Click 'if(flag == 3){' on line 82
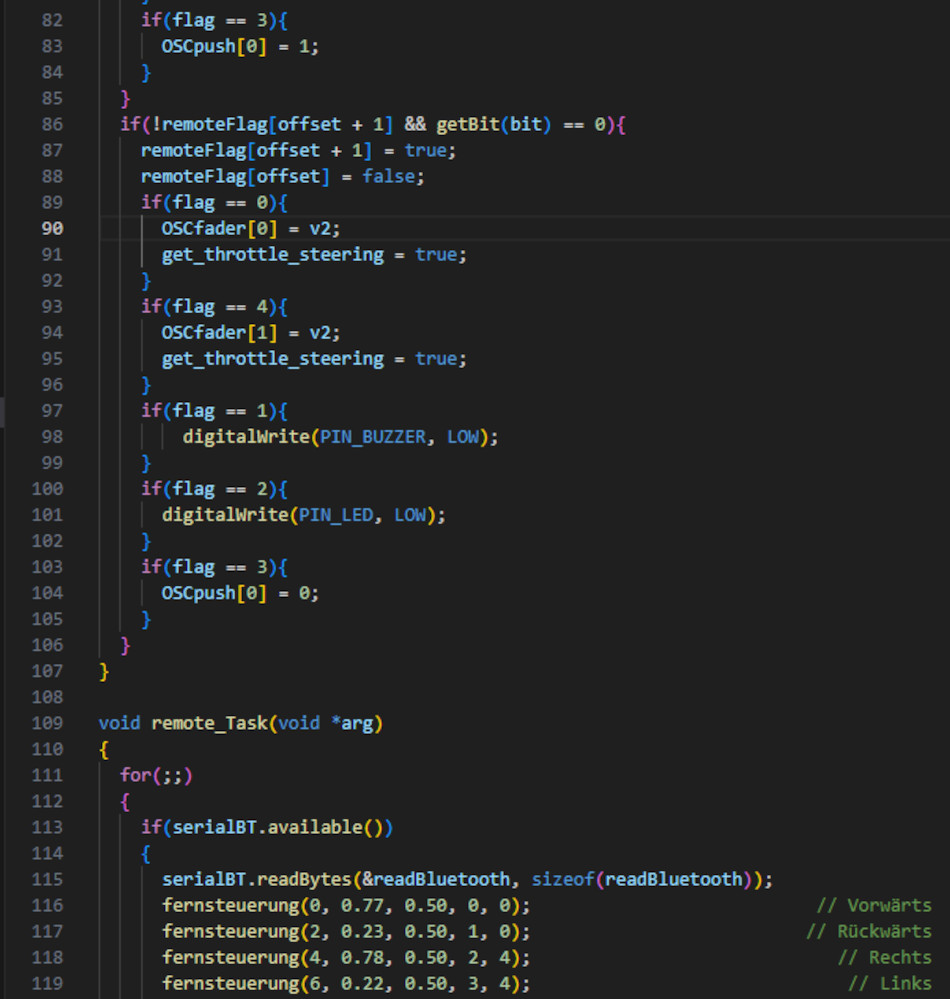The height and width of the screenshot is (999, 950). point(214,20)
